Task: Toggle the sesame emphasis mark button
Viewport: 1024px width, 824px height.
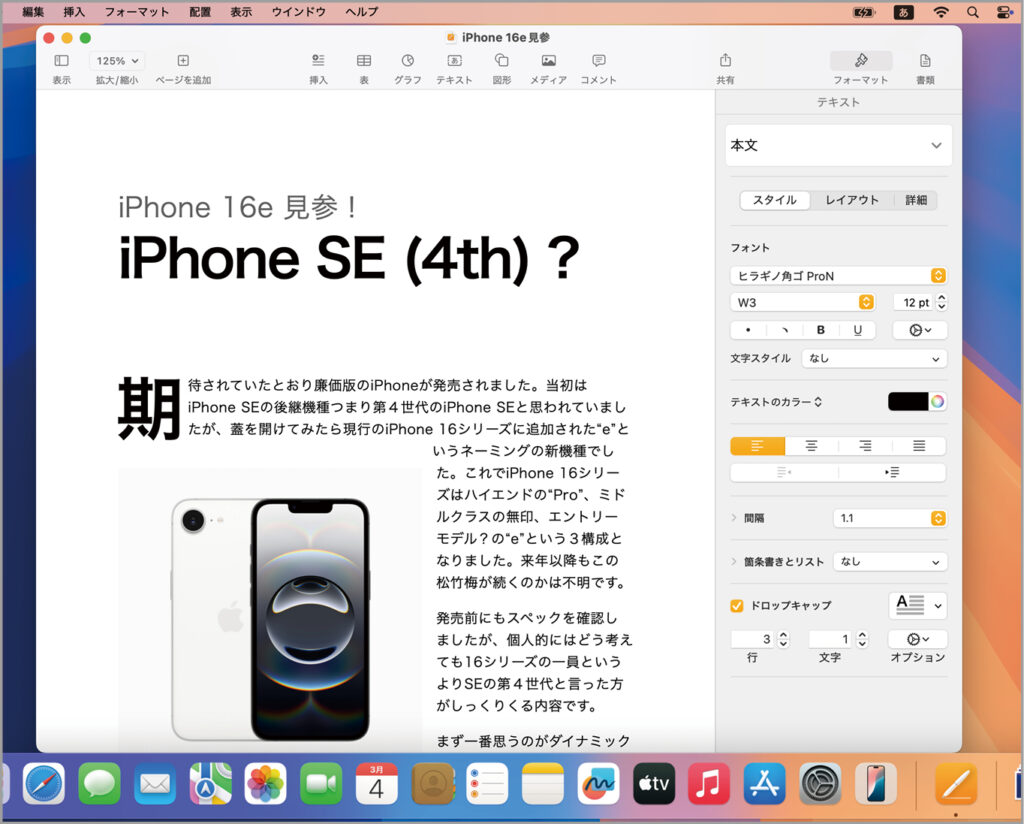Action: pos(785,330)
